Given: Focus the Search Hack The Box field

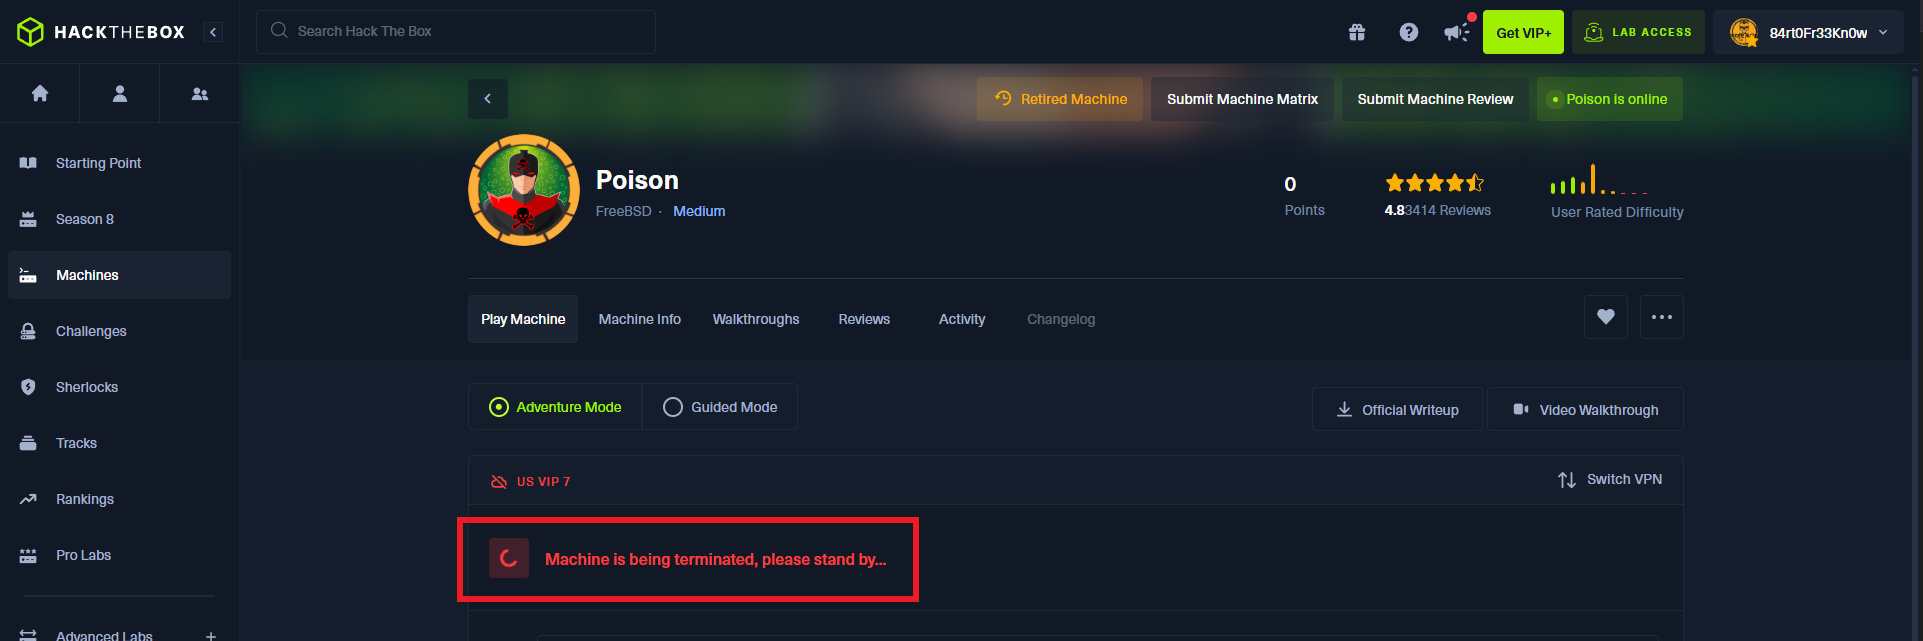Looking at the screenshot, I should coord(456,32).
